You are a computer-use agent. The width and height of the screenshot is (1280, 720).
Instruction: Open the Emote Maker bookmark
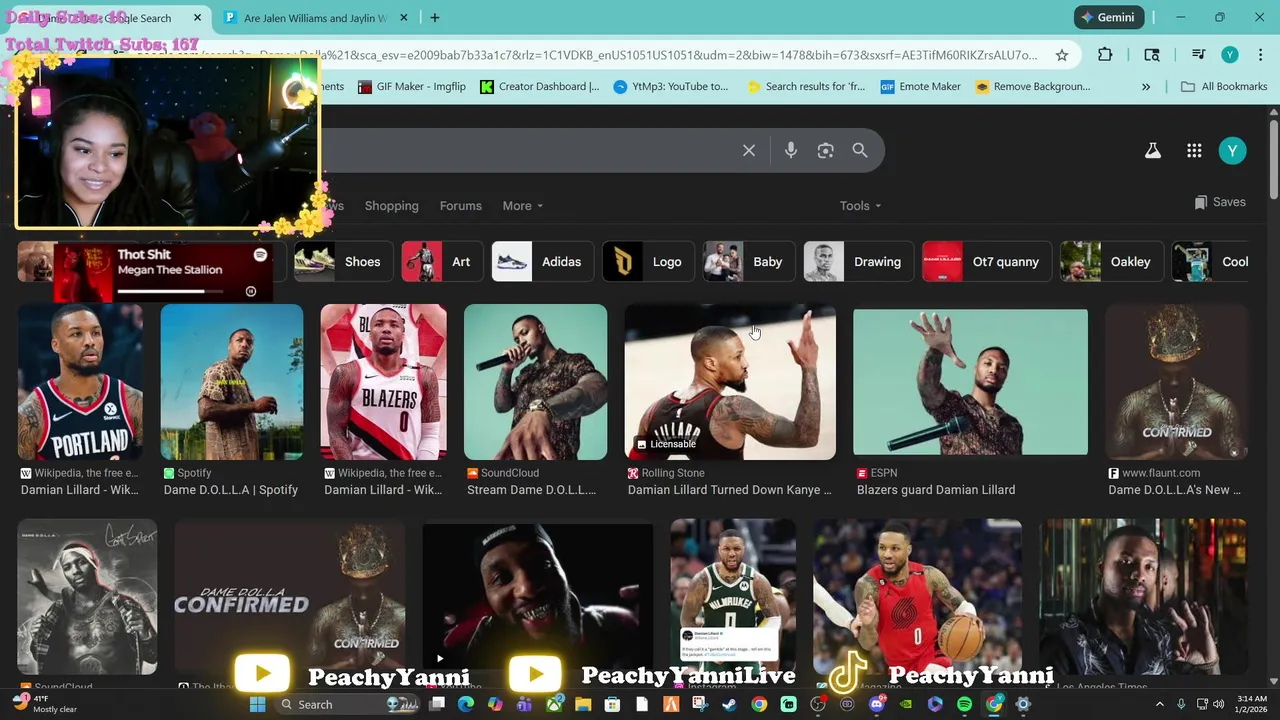tap(921, 87)
